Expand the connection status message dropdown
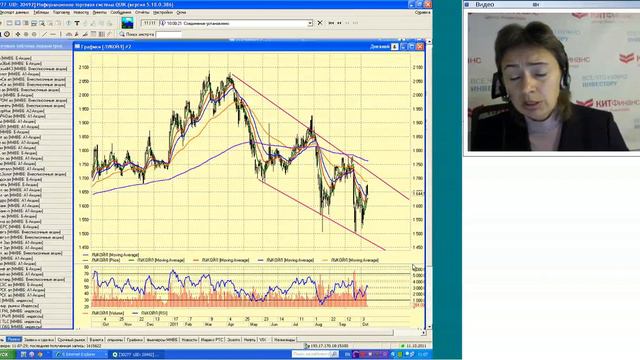640x360 pixels. [x=310, y=23]
